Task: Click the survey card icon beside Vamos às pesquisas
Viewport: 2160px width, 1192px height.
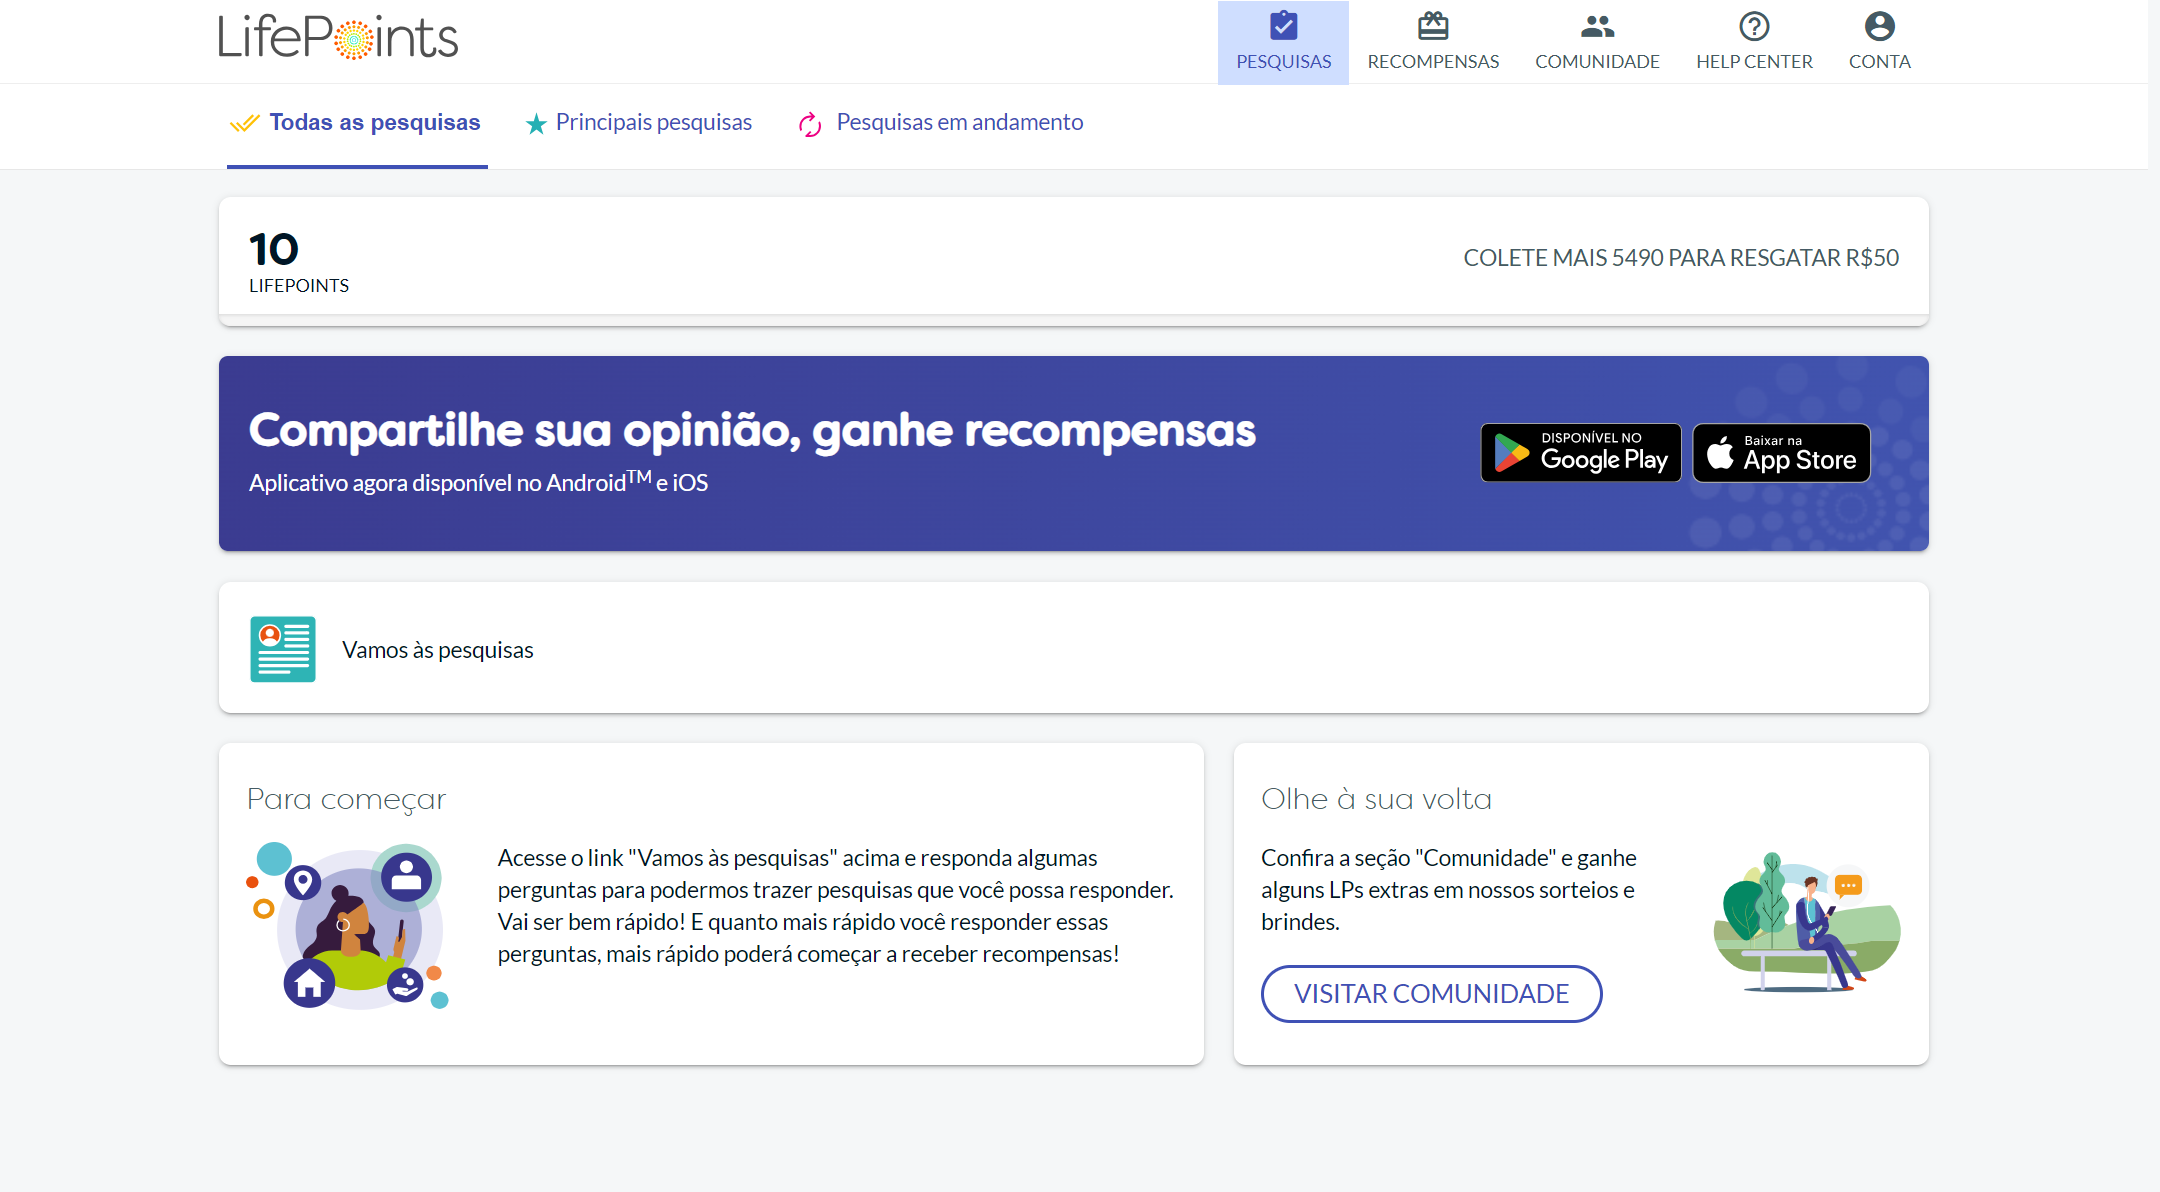Action: pos(282,648)
